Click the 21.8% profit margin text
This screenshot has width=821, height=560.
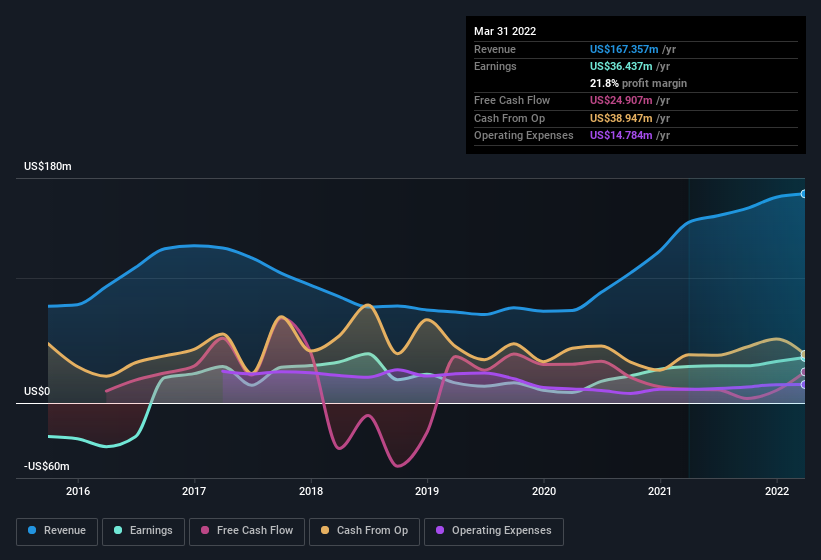[638, 83]
